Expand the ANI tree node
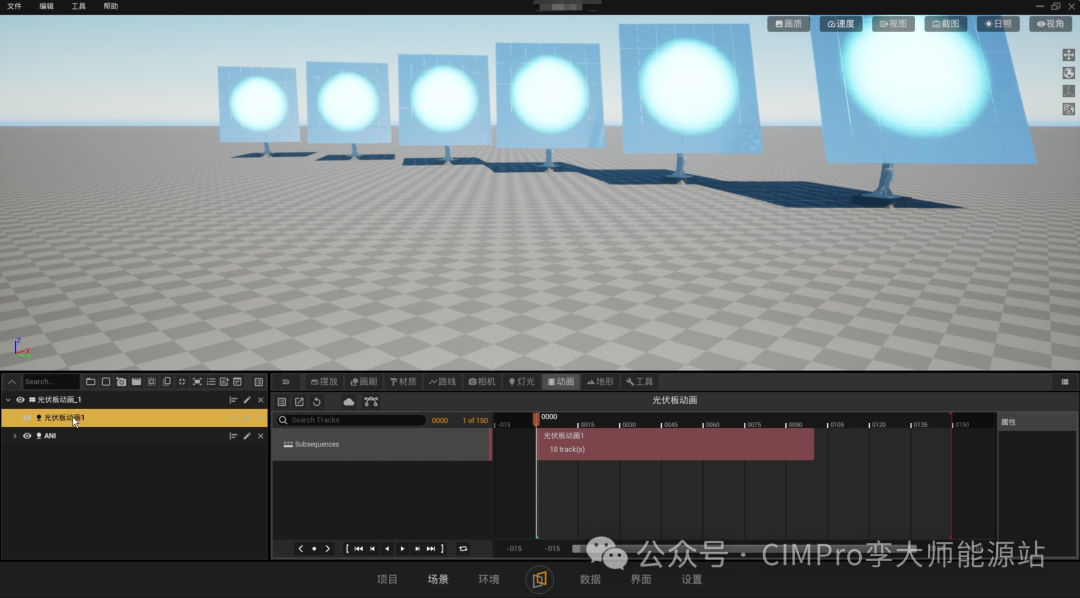 coord(14,436)
